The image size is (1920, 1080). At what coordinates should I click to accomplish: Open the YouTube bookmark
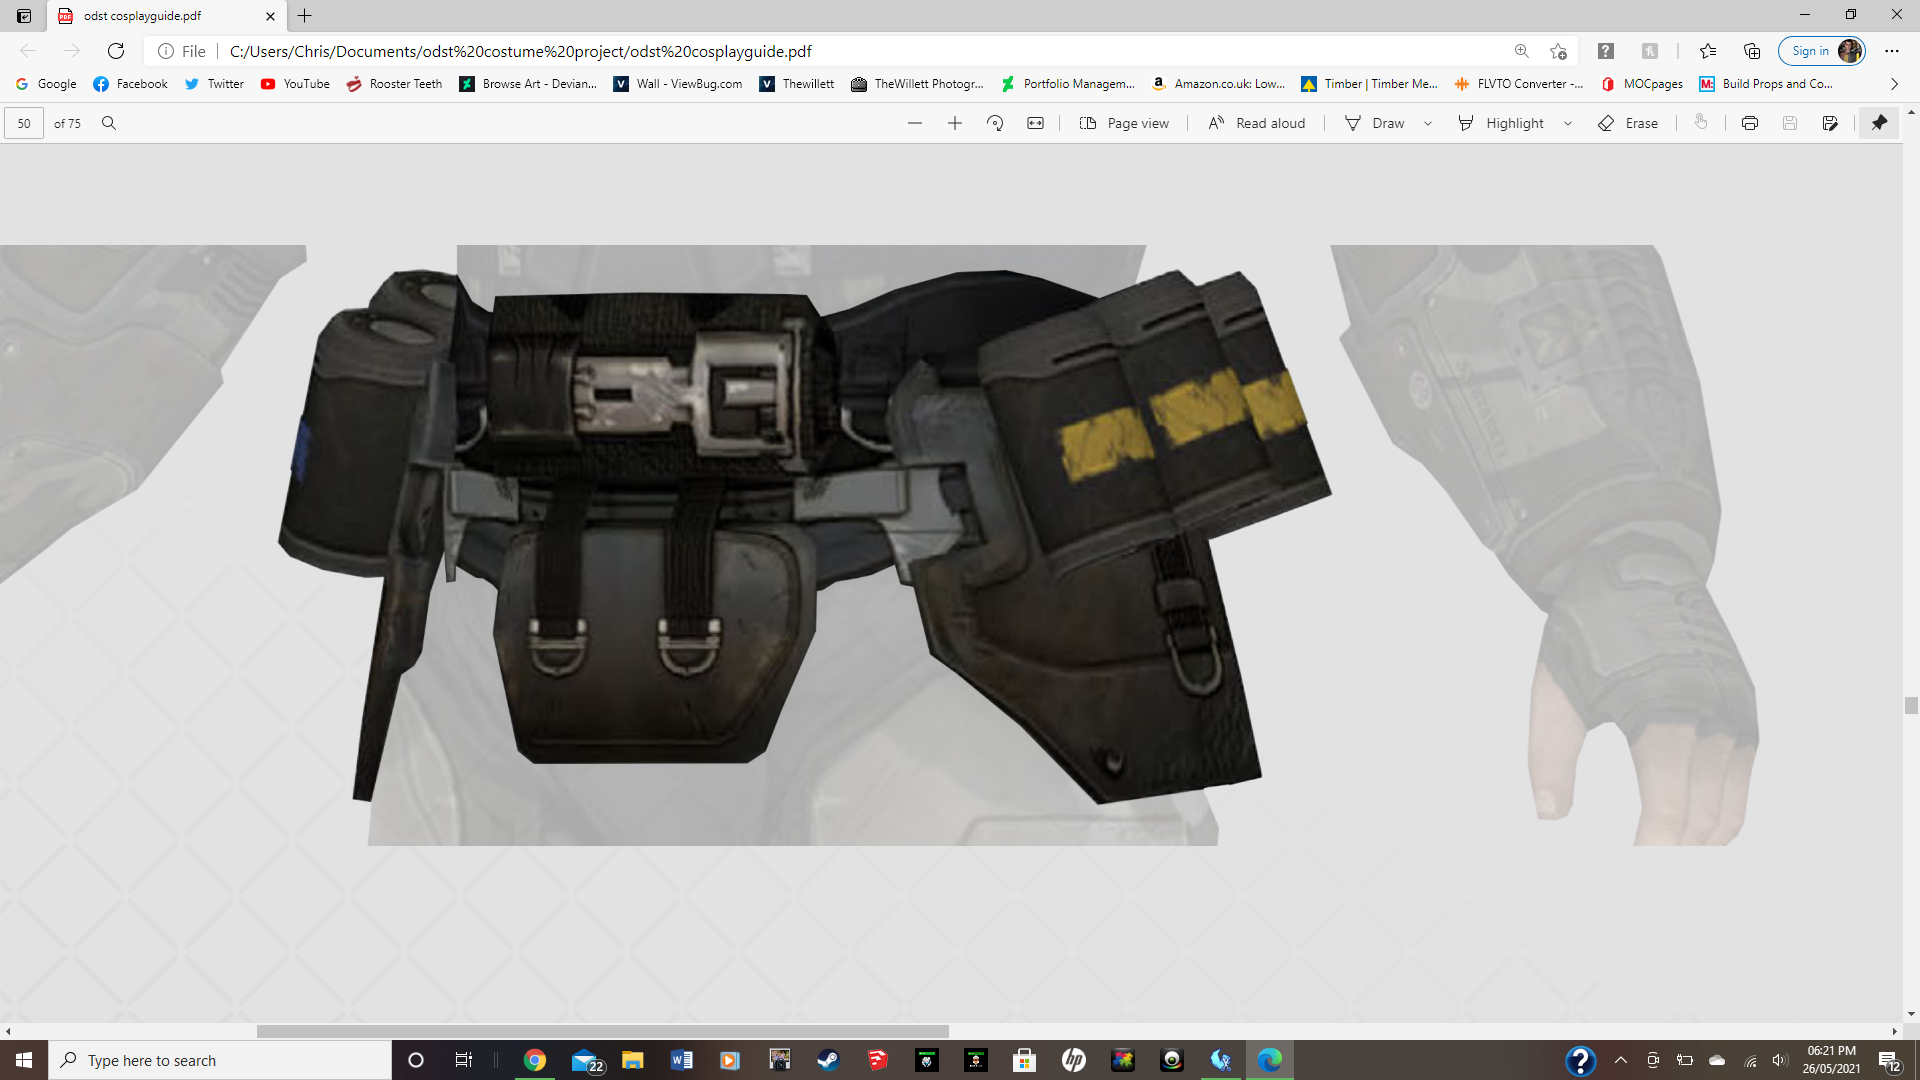click(295, 84)
